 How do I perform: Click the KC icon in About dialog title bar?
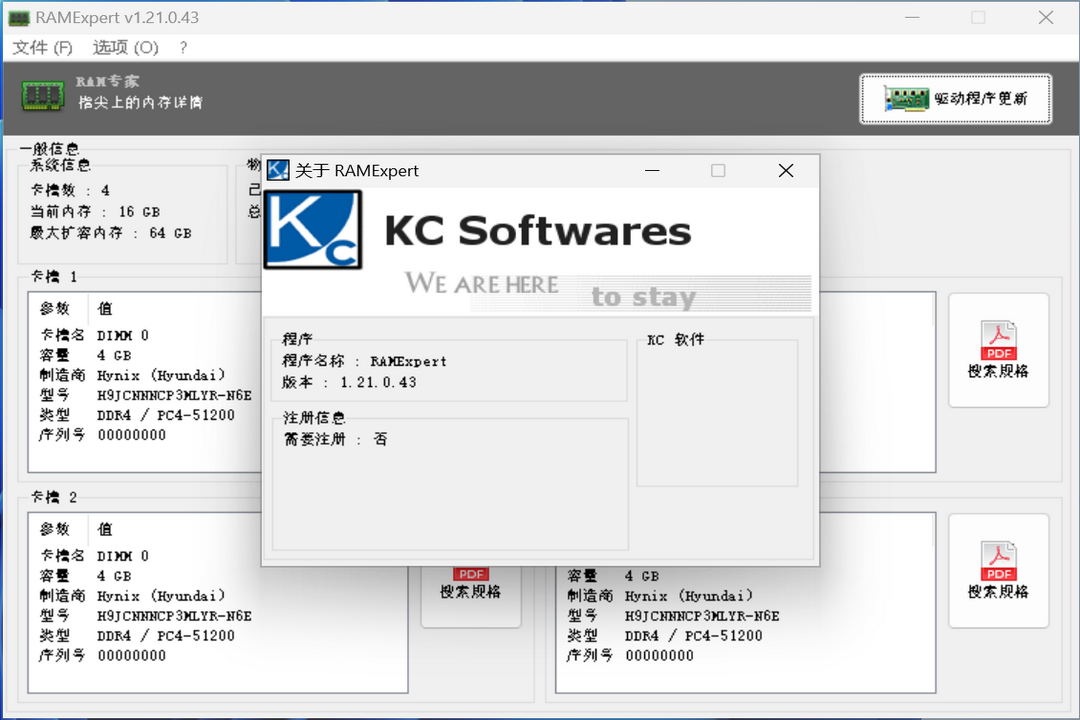(x=277, y=169)
